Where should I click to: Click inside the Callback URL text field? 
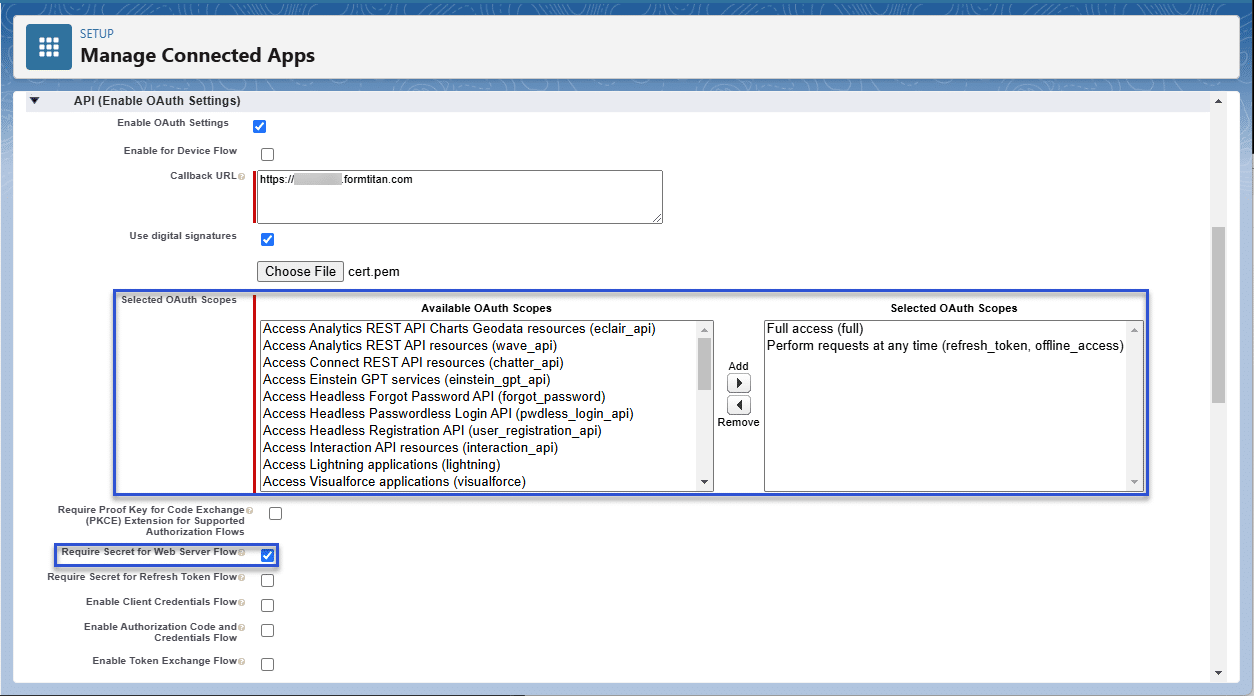(460, 196)
